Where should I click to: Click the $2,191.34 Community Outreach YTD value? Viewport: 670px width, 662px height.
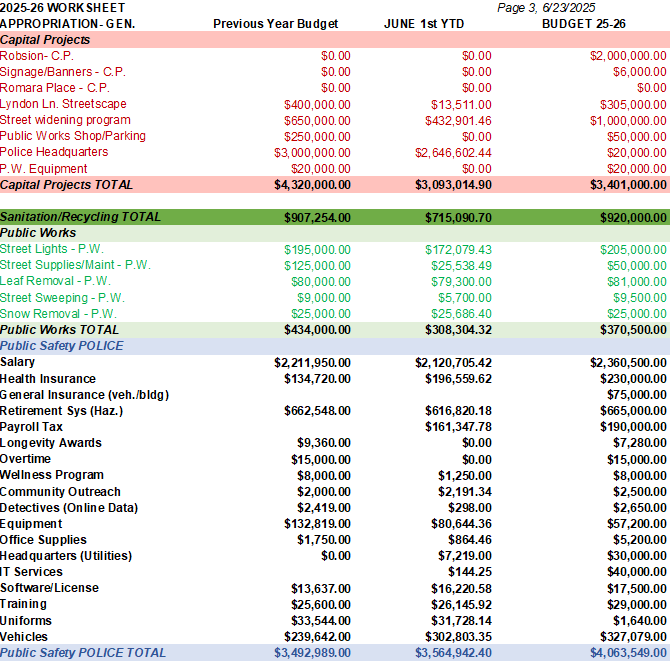(x=464, y=492)
